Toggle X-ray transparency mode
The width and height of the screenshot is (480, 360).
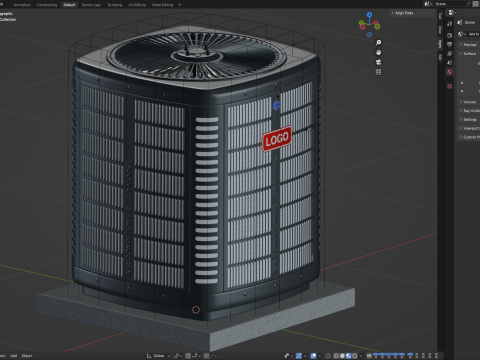click(328, 356)
